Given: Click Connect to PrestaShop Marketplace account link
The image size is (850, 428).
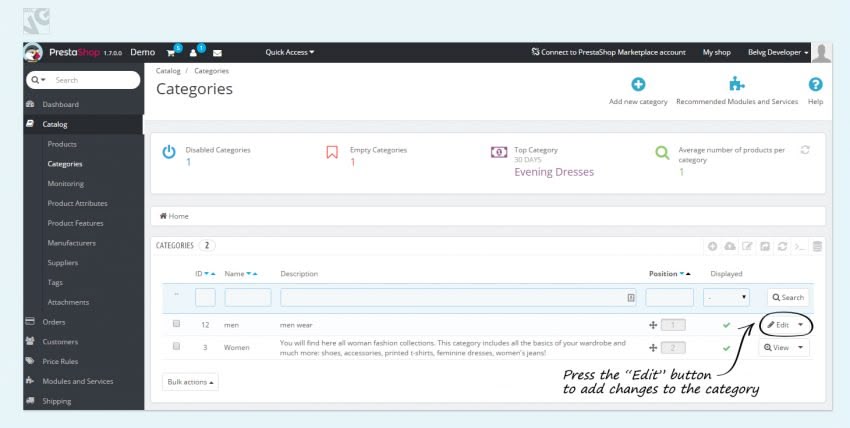Looking at the screenshot, I should (x=608, y=53).
